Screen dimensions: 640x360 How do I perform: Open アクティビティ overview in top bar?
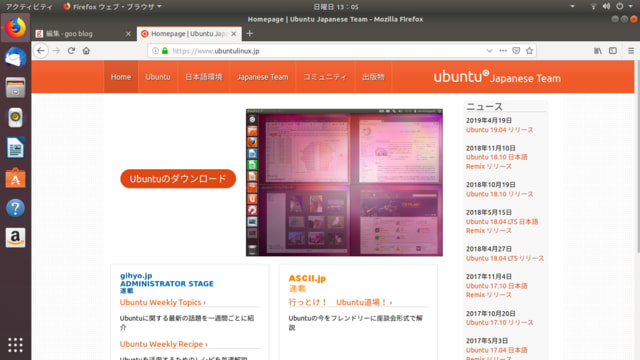coord(29,7)
